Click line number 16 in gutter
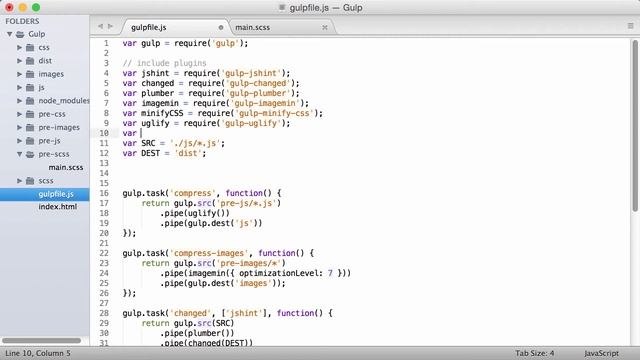Viewport: 640px width, 360px height. (x=104, y=193)
